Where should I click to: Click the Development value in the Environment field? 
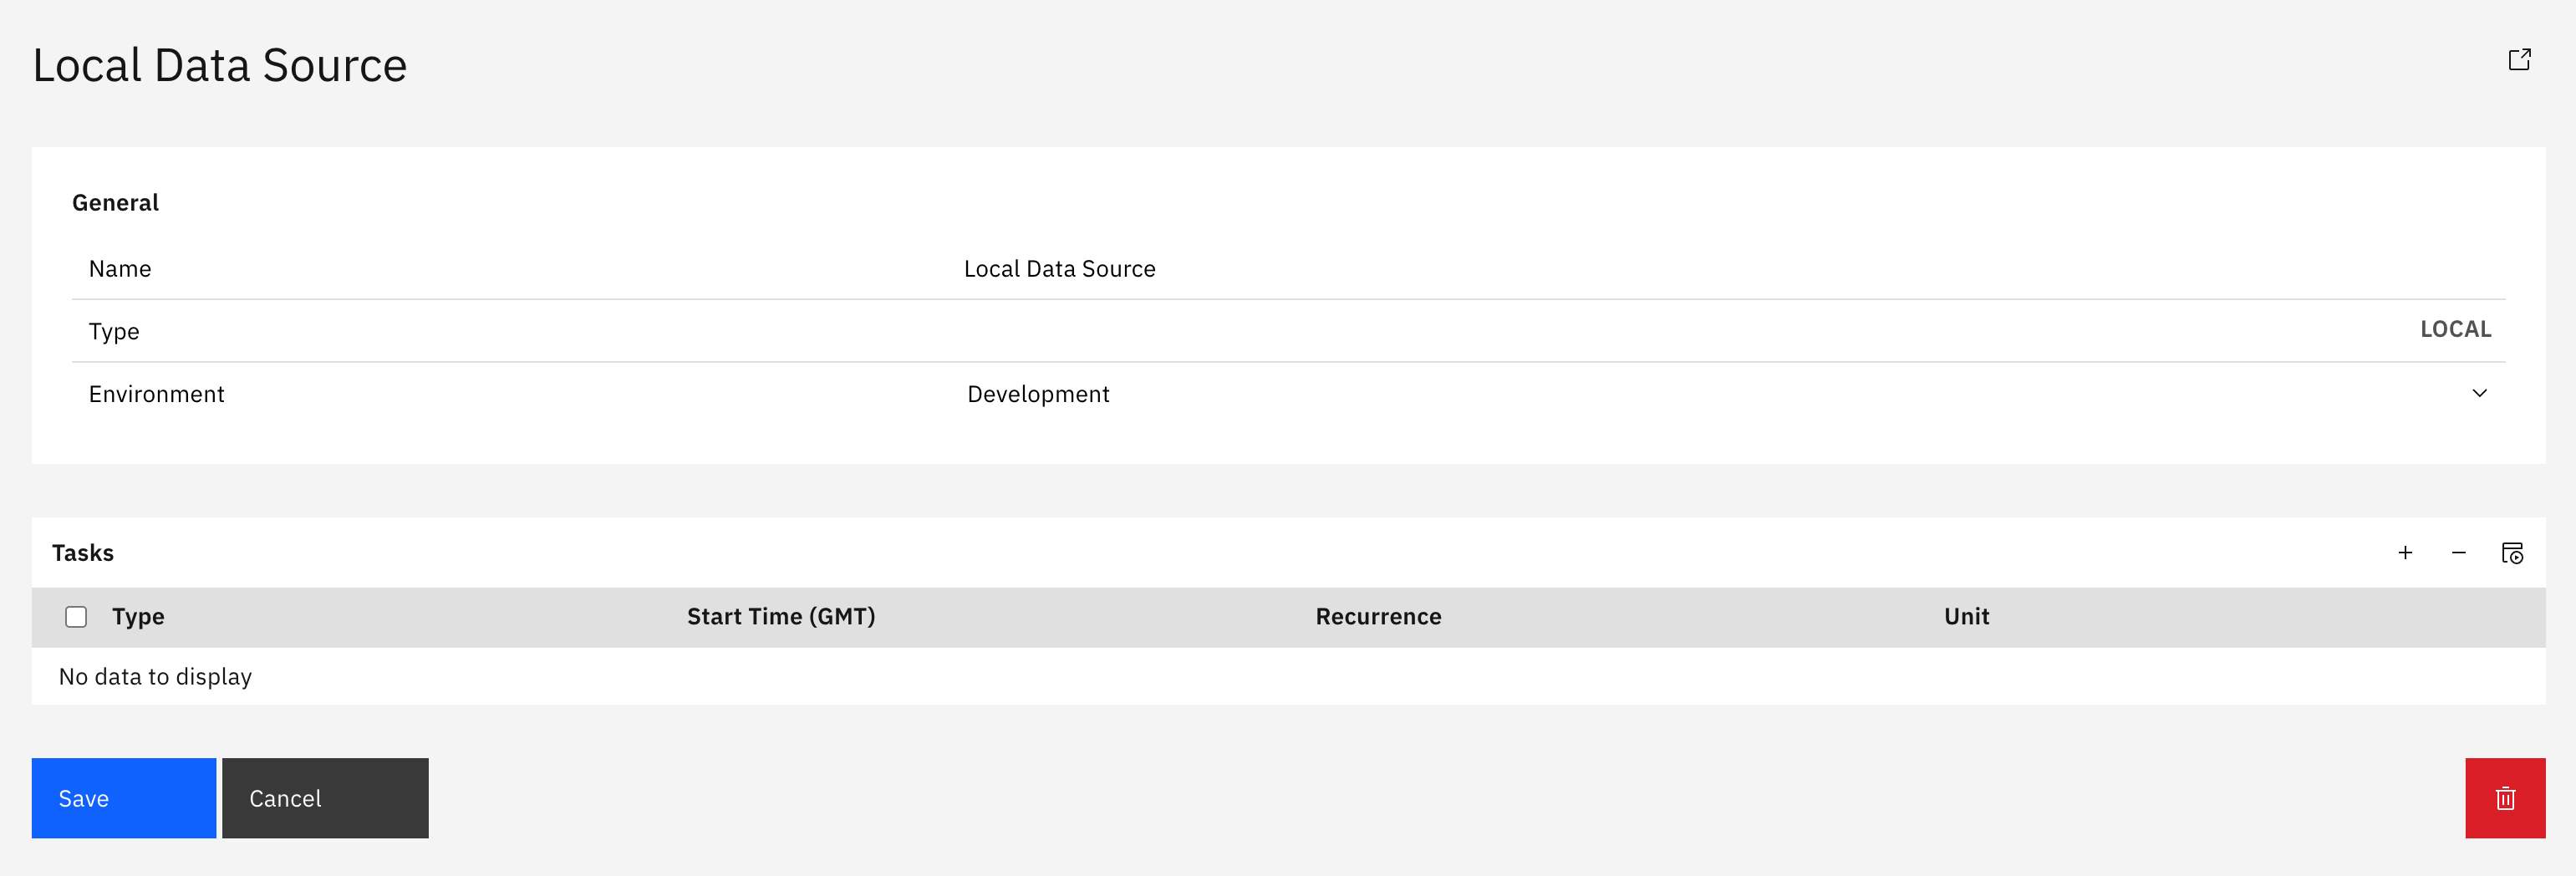click(1038, 394)
